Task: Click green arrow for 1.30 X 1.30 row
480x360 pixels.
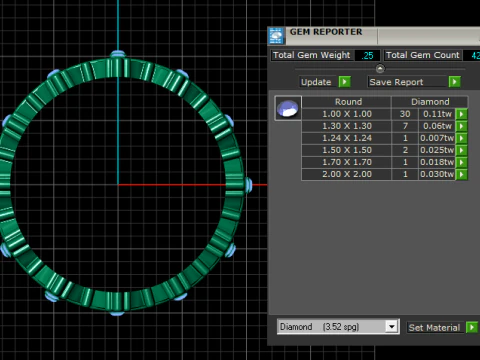Action: point(462,126)
